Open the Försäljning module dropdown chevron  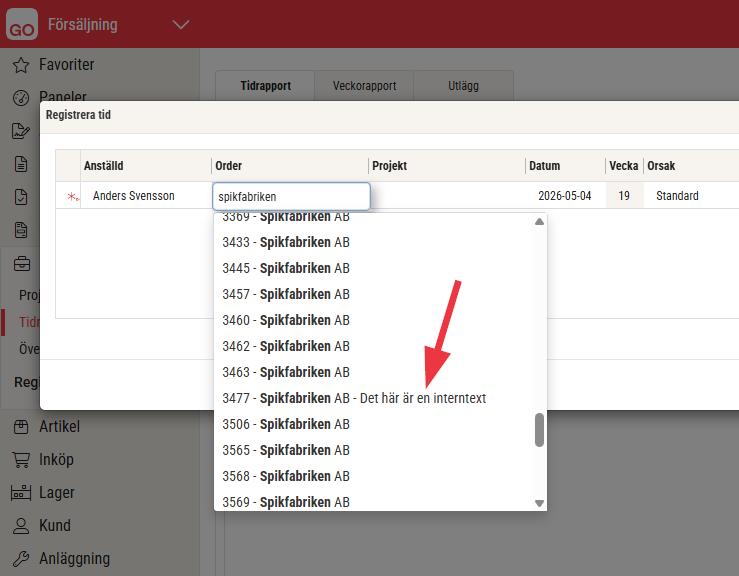pos(181,25)
